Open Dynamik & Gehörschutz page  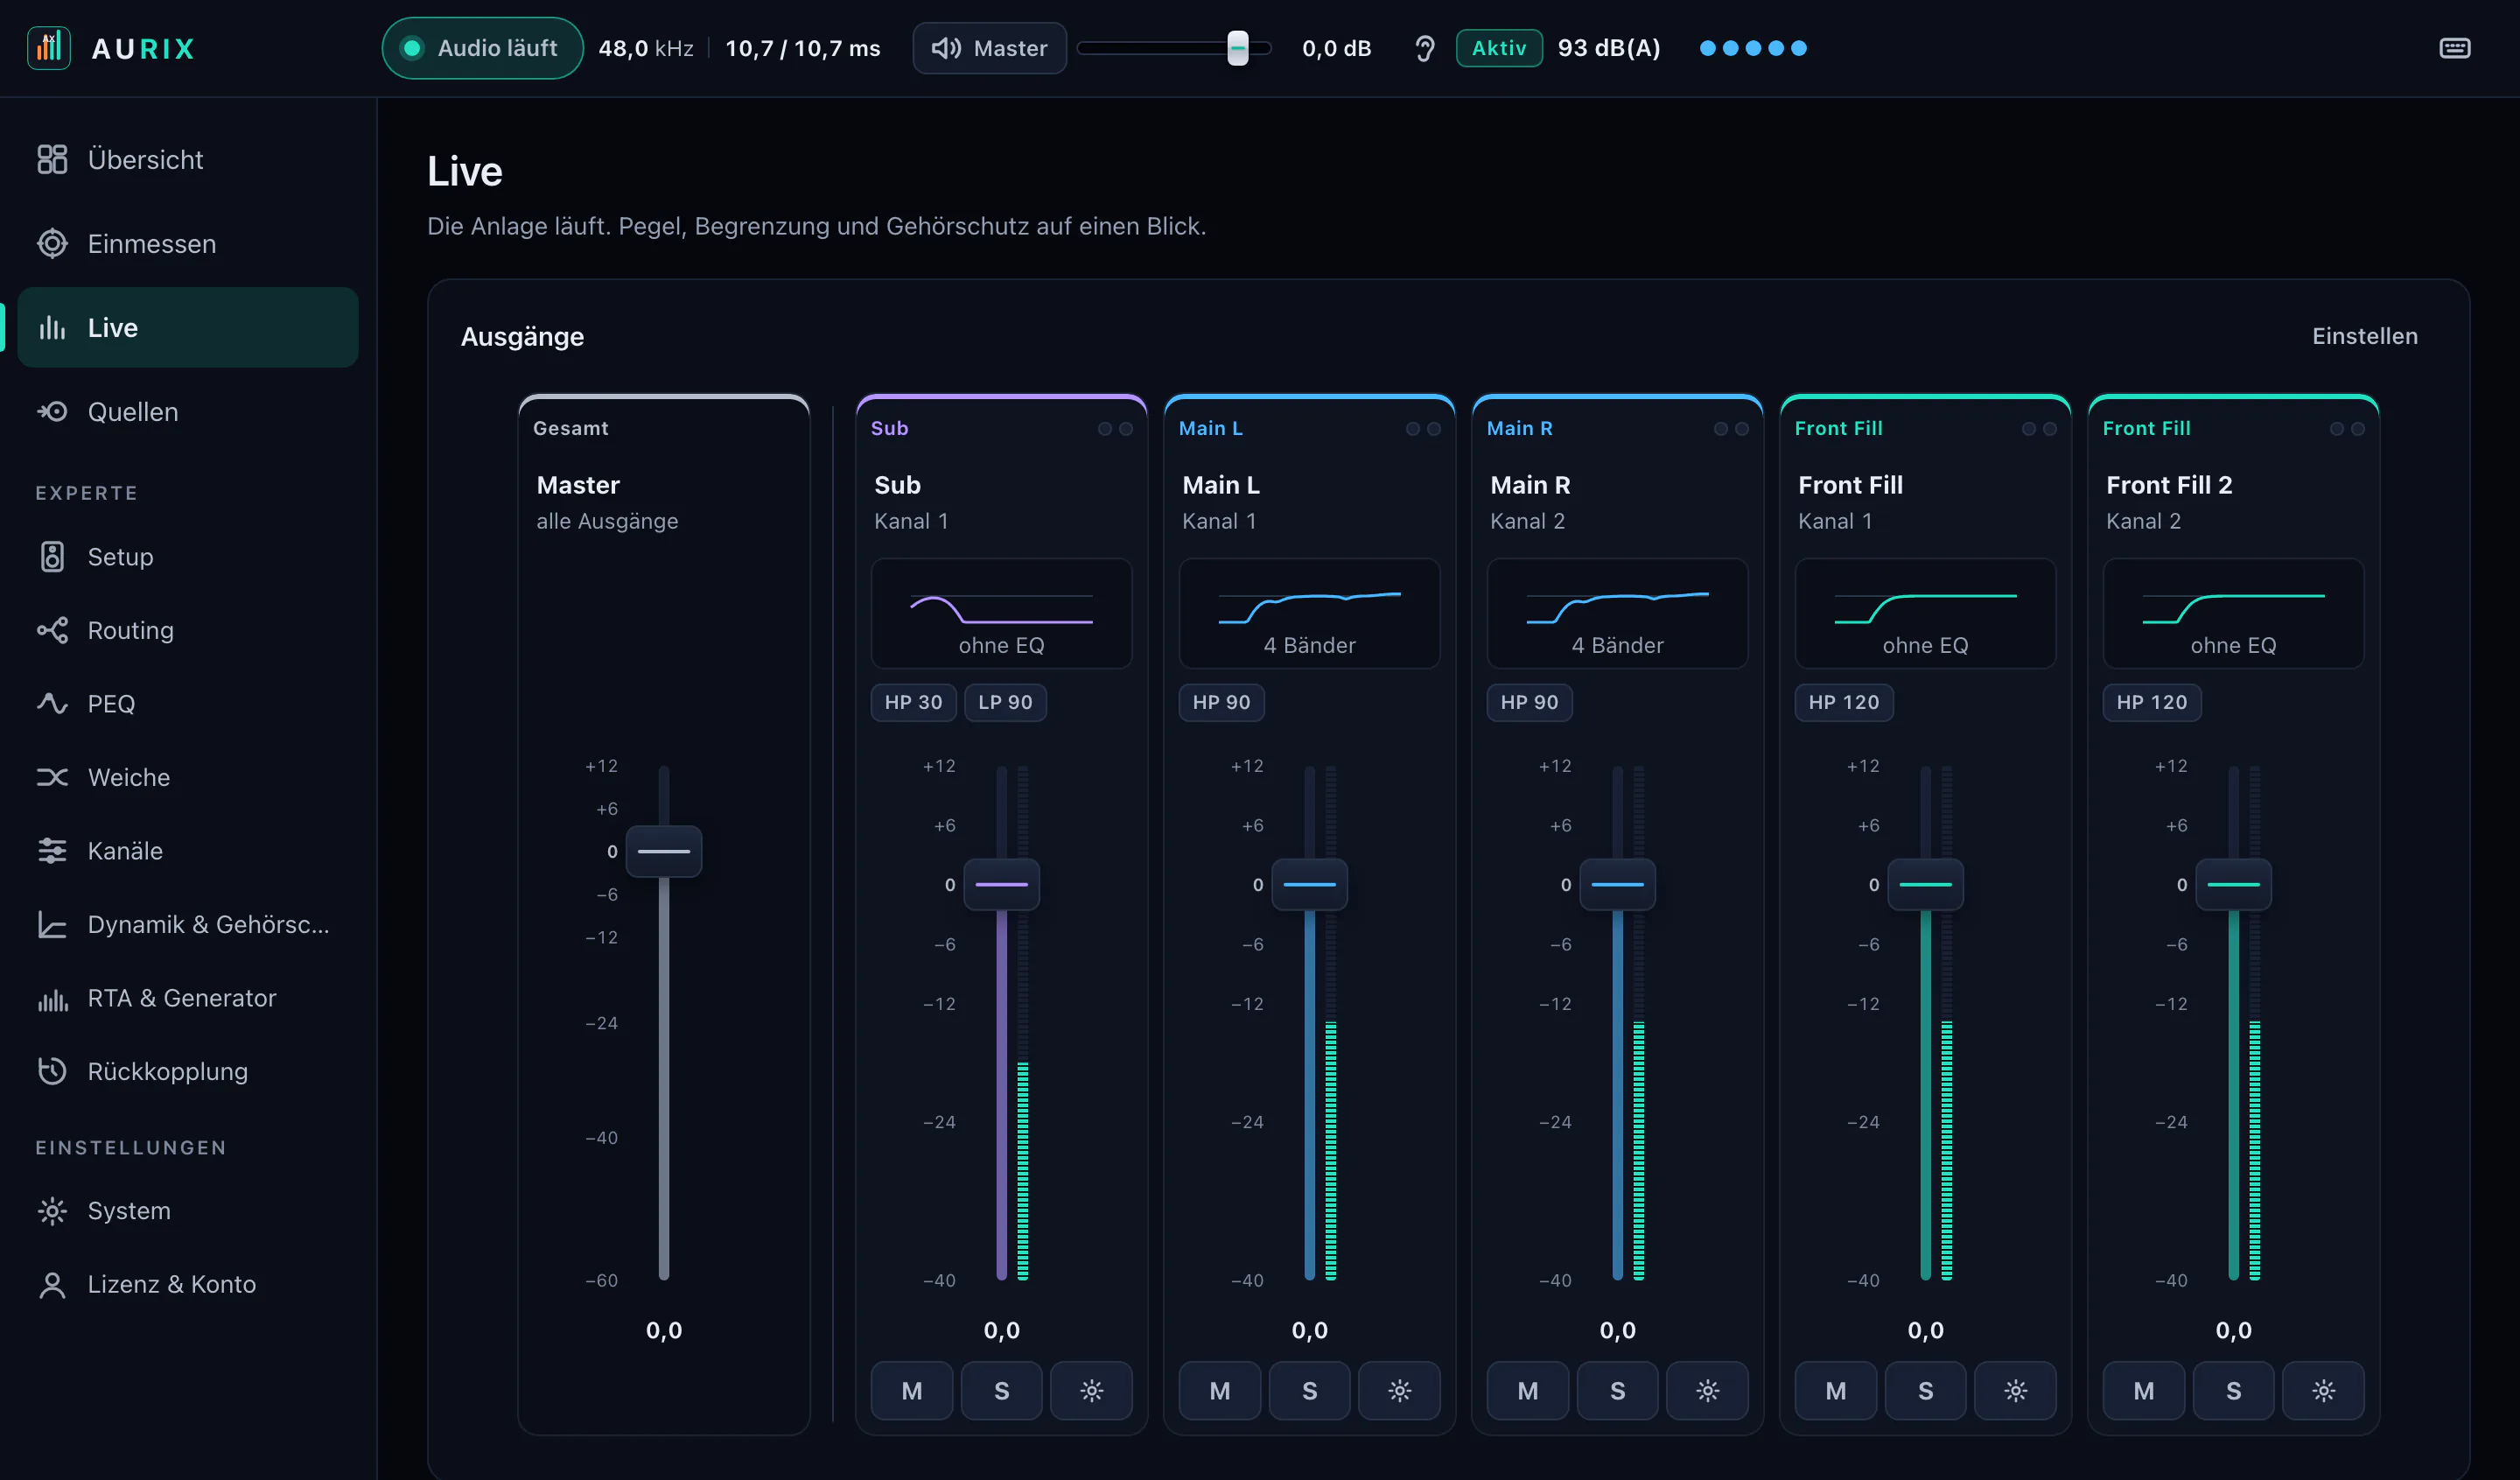tap(188, 924)
